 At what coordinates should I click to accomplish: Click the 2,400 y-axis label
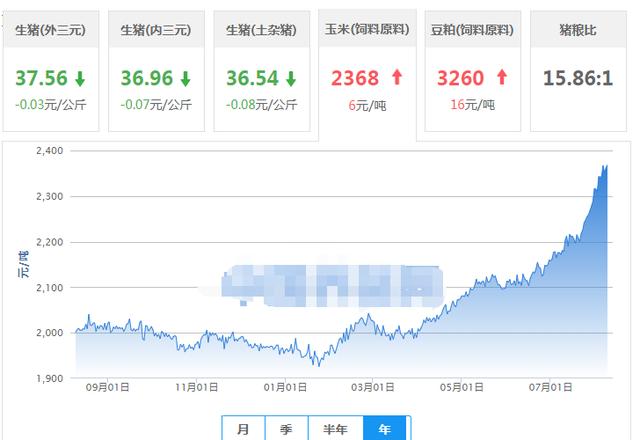pyautogui.click(x=50, y=151)
